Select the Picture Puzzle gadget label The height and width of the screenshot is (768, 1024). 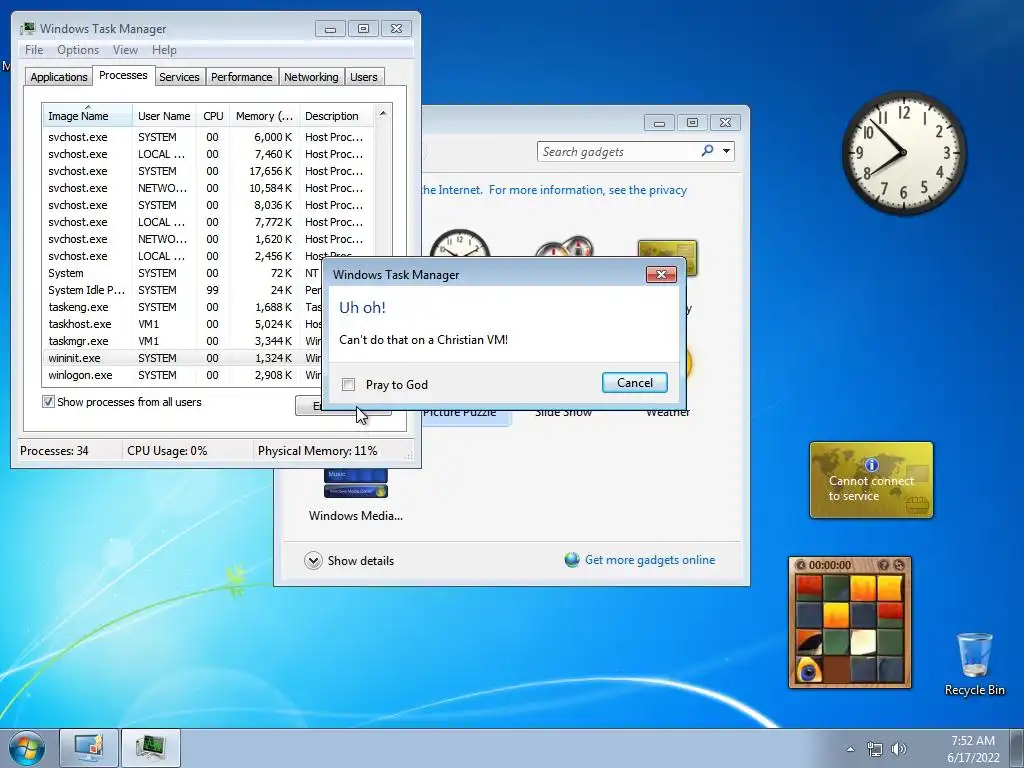click(459, 412)
